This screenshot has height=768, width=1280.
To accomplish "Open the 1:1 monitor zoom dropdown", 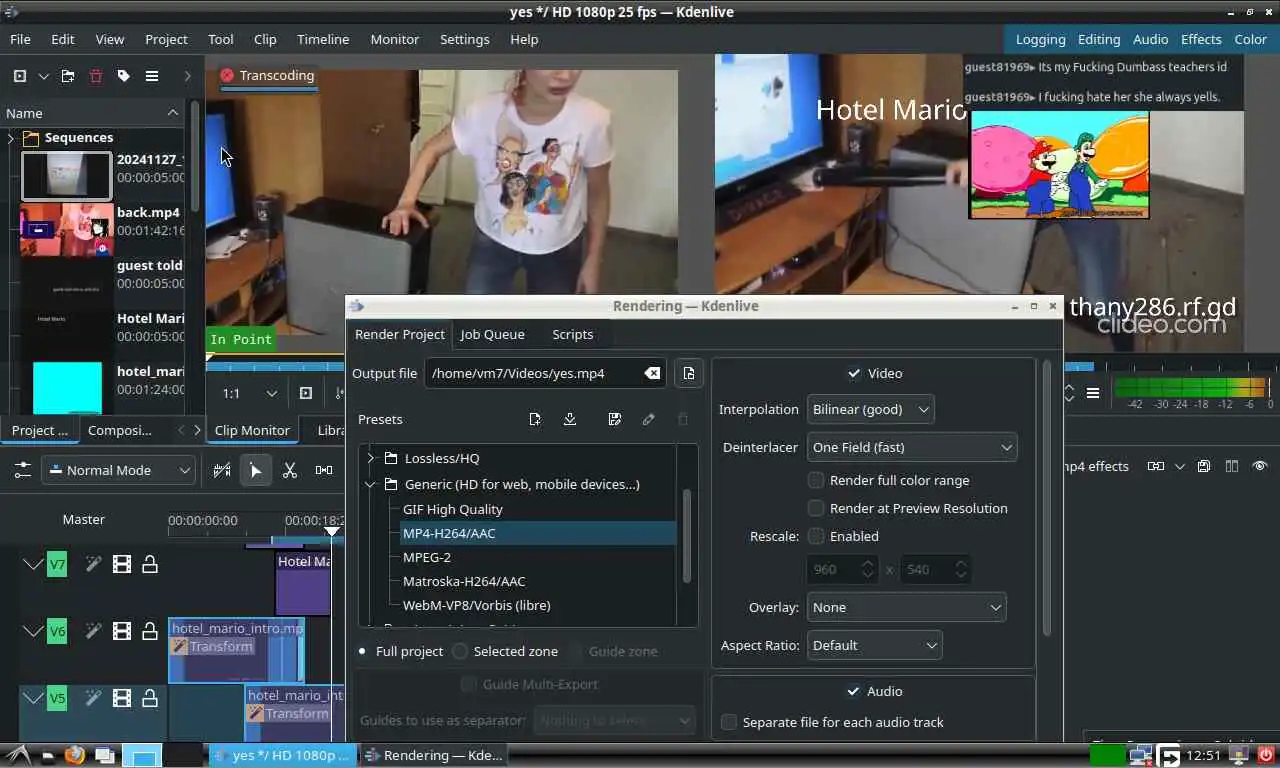I will pyautogui.click(x=250, y=393).
